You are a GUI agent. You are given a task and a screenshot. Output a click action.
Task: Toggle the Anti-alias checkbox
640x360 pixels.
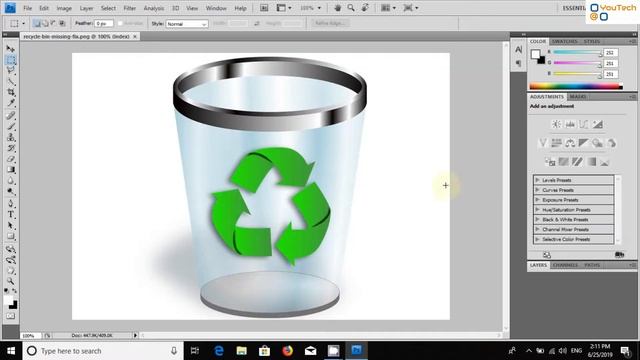[120, 24]
